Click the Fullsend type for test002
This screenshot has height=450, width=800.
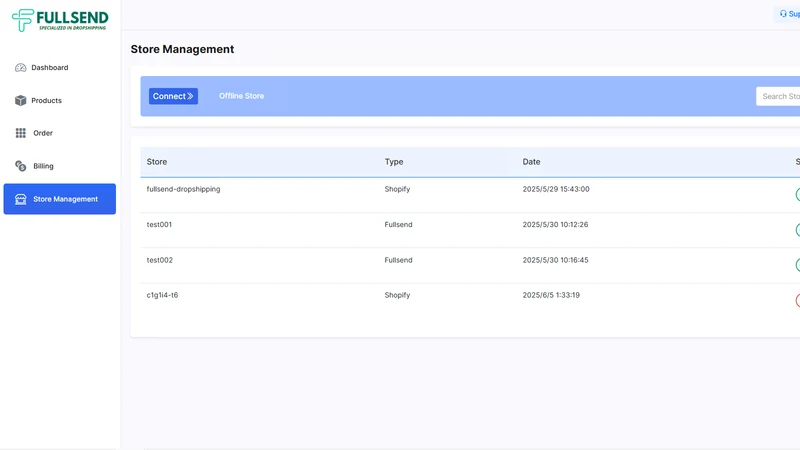click(398, 260)
